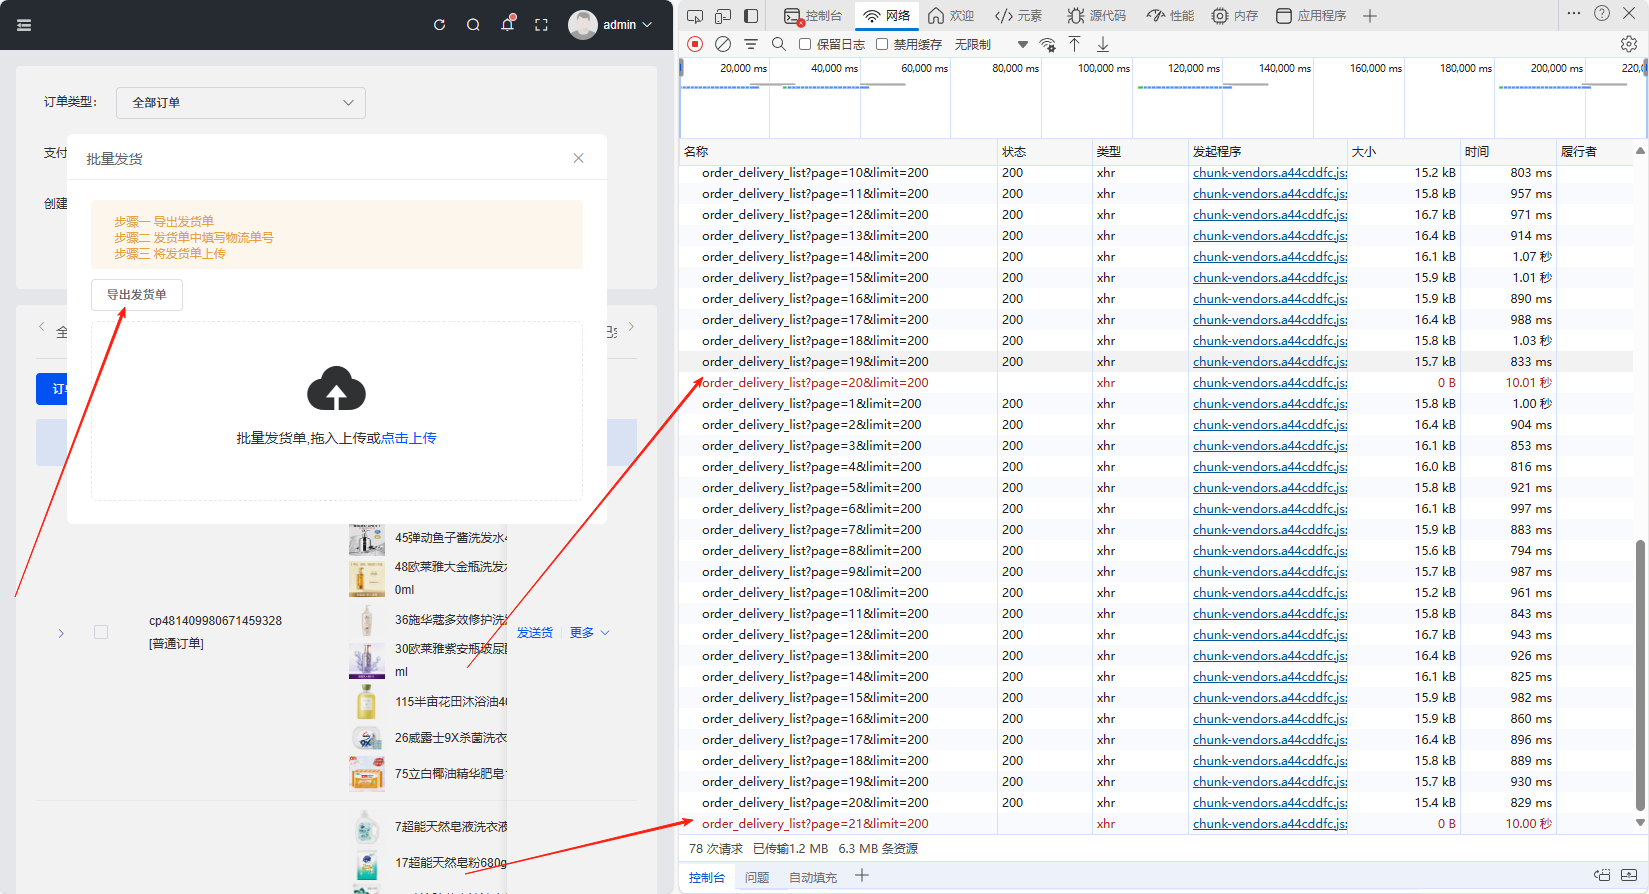This screenshot has width=1649, height=894.
Task: Click the DevTools more tools plus icon
Action: (x=1370, y=16)
